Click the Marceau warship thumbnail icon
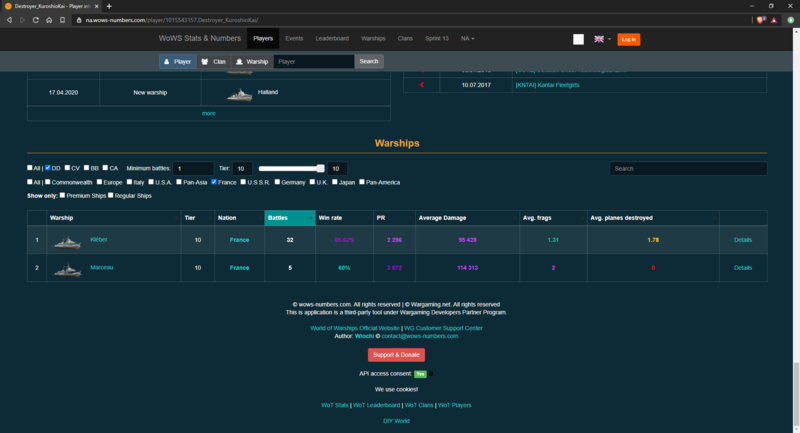800x433 pixels. point(67,269)
